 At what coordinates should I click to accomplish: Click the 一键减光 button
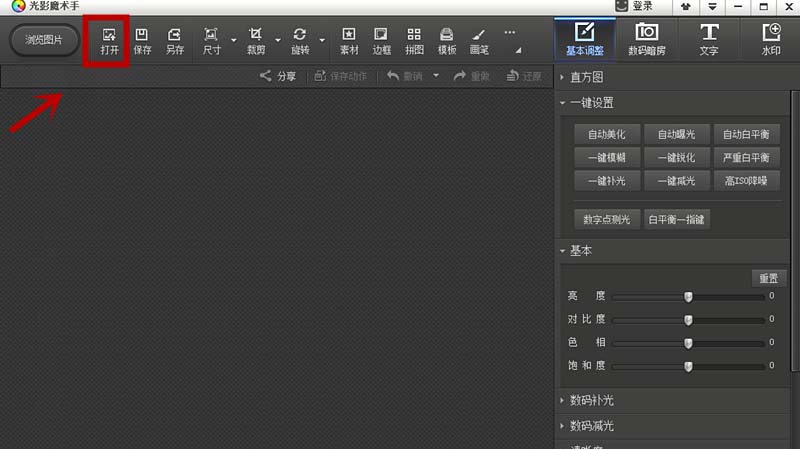(x=677, y=181)
